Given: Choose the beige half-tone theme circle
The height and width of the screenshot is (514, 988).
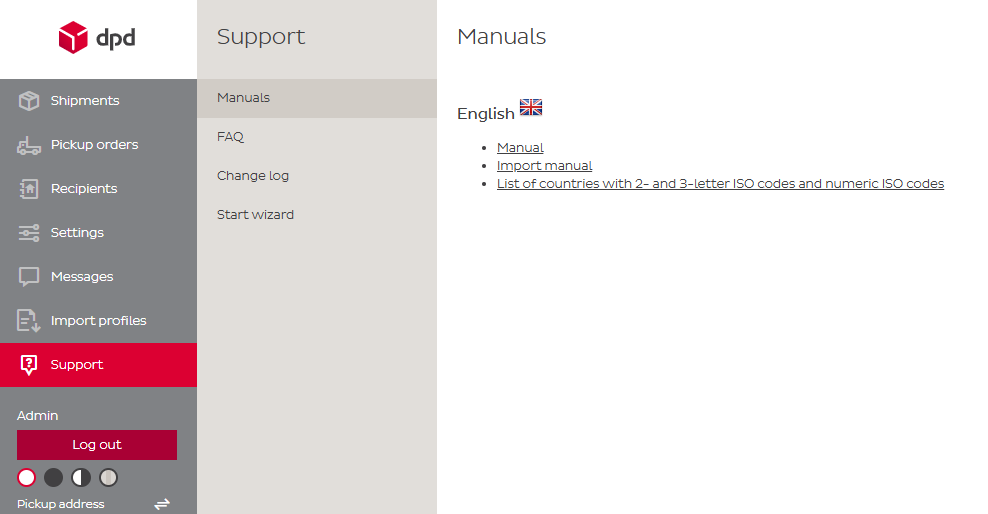Looking at the screenshot, I should tap(108, 478).
